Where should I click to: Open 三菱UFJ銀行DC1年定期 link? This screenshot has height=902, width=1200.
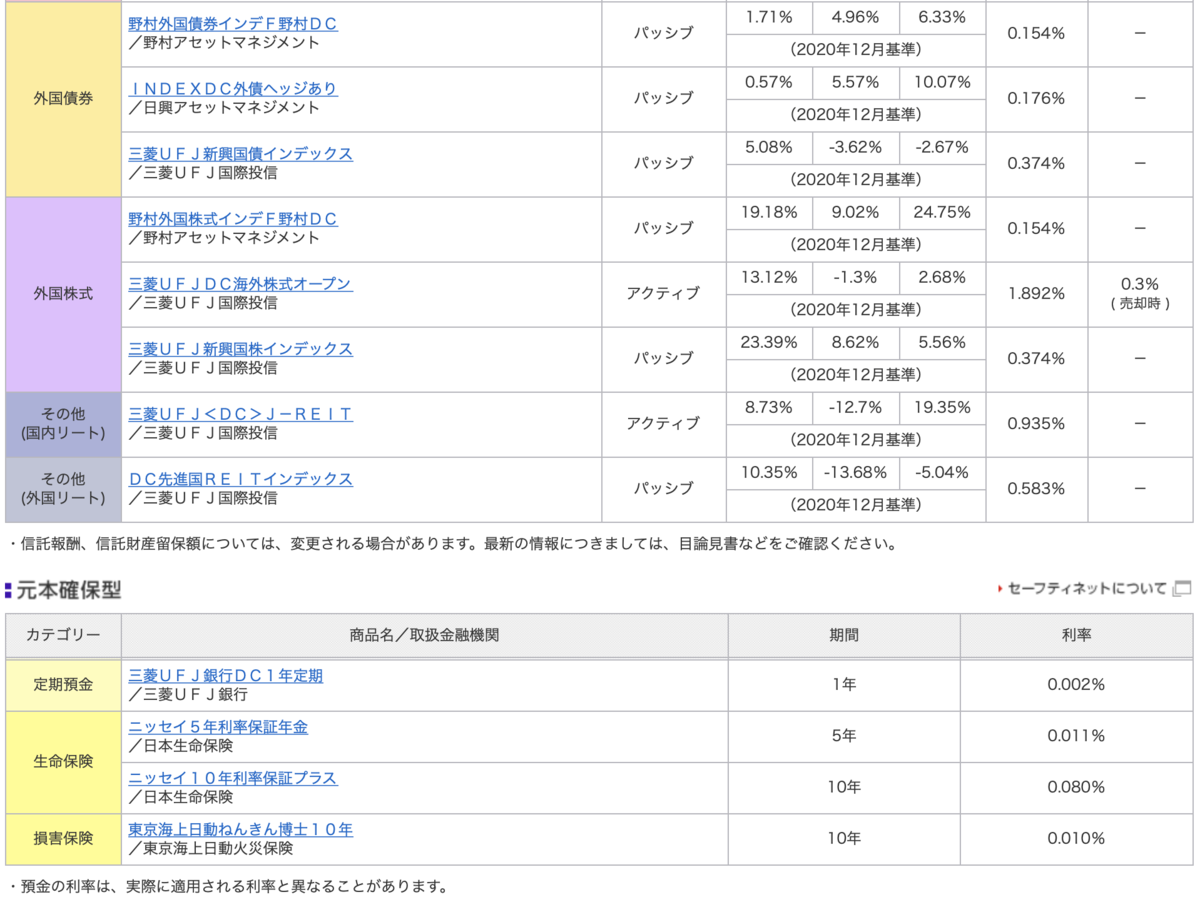(226, 675)
